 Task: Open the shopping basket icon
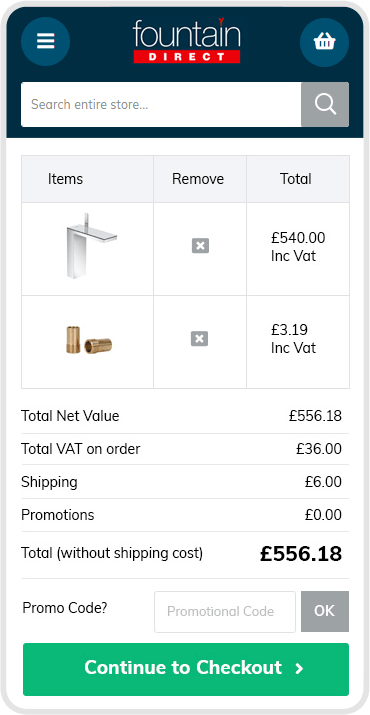324,42
